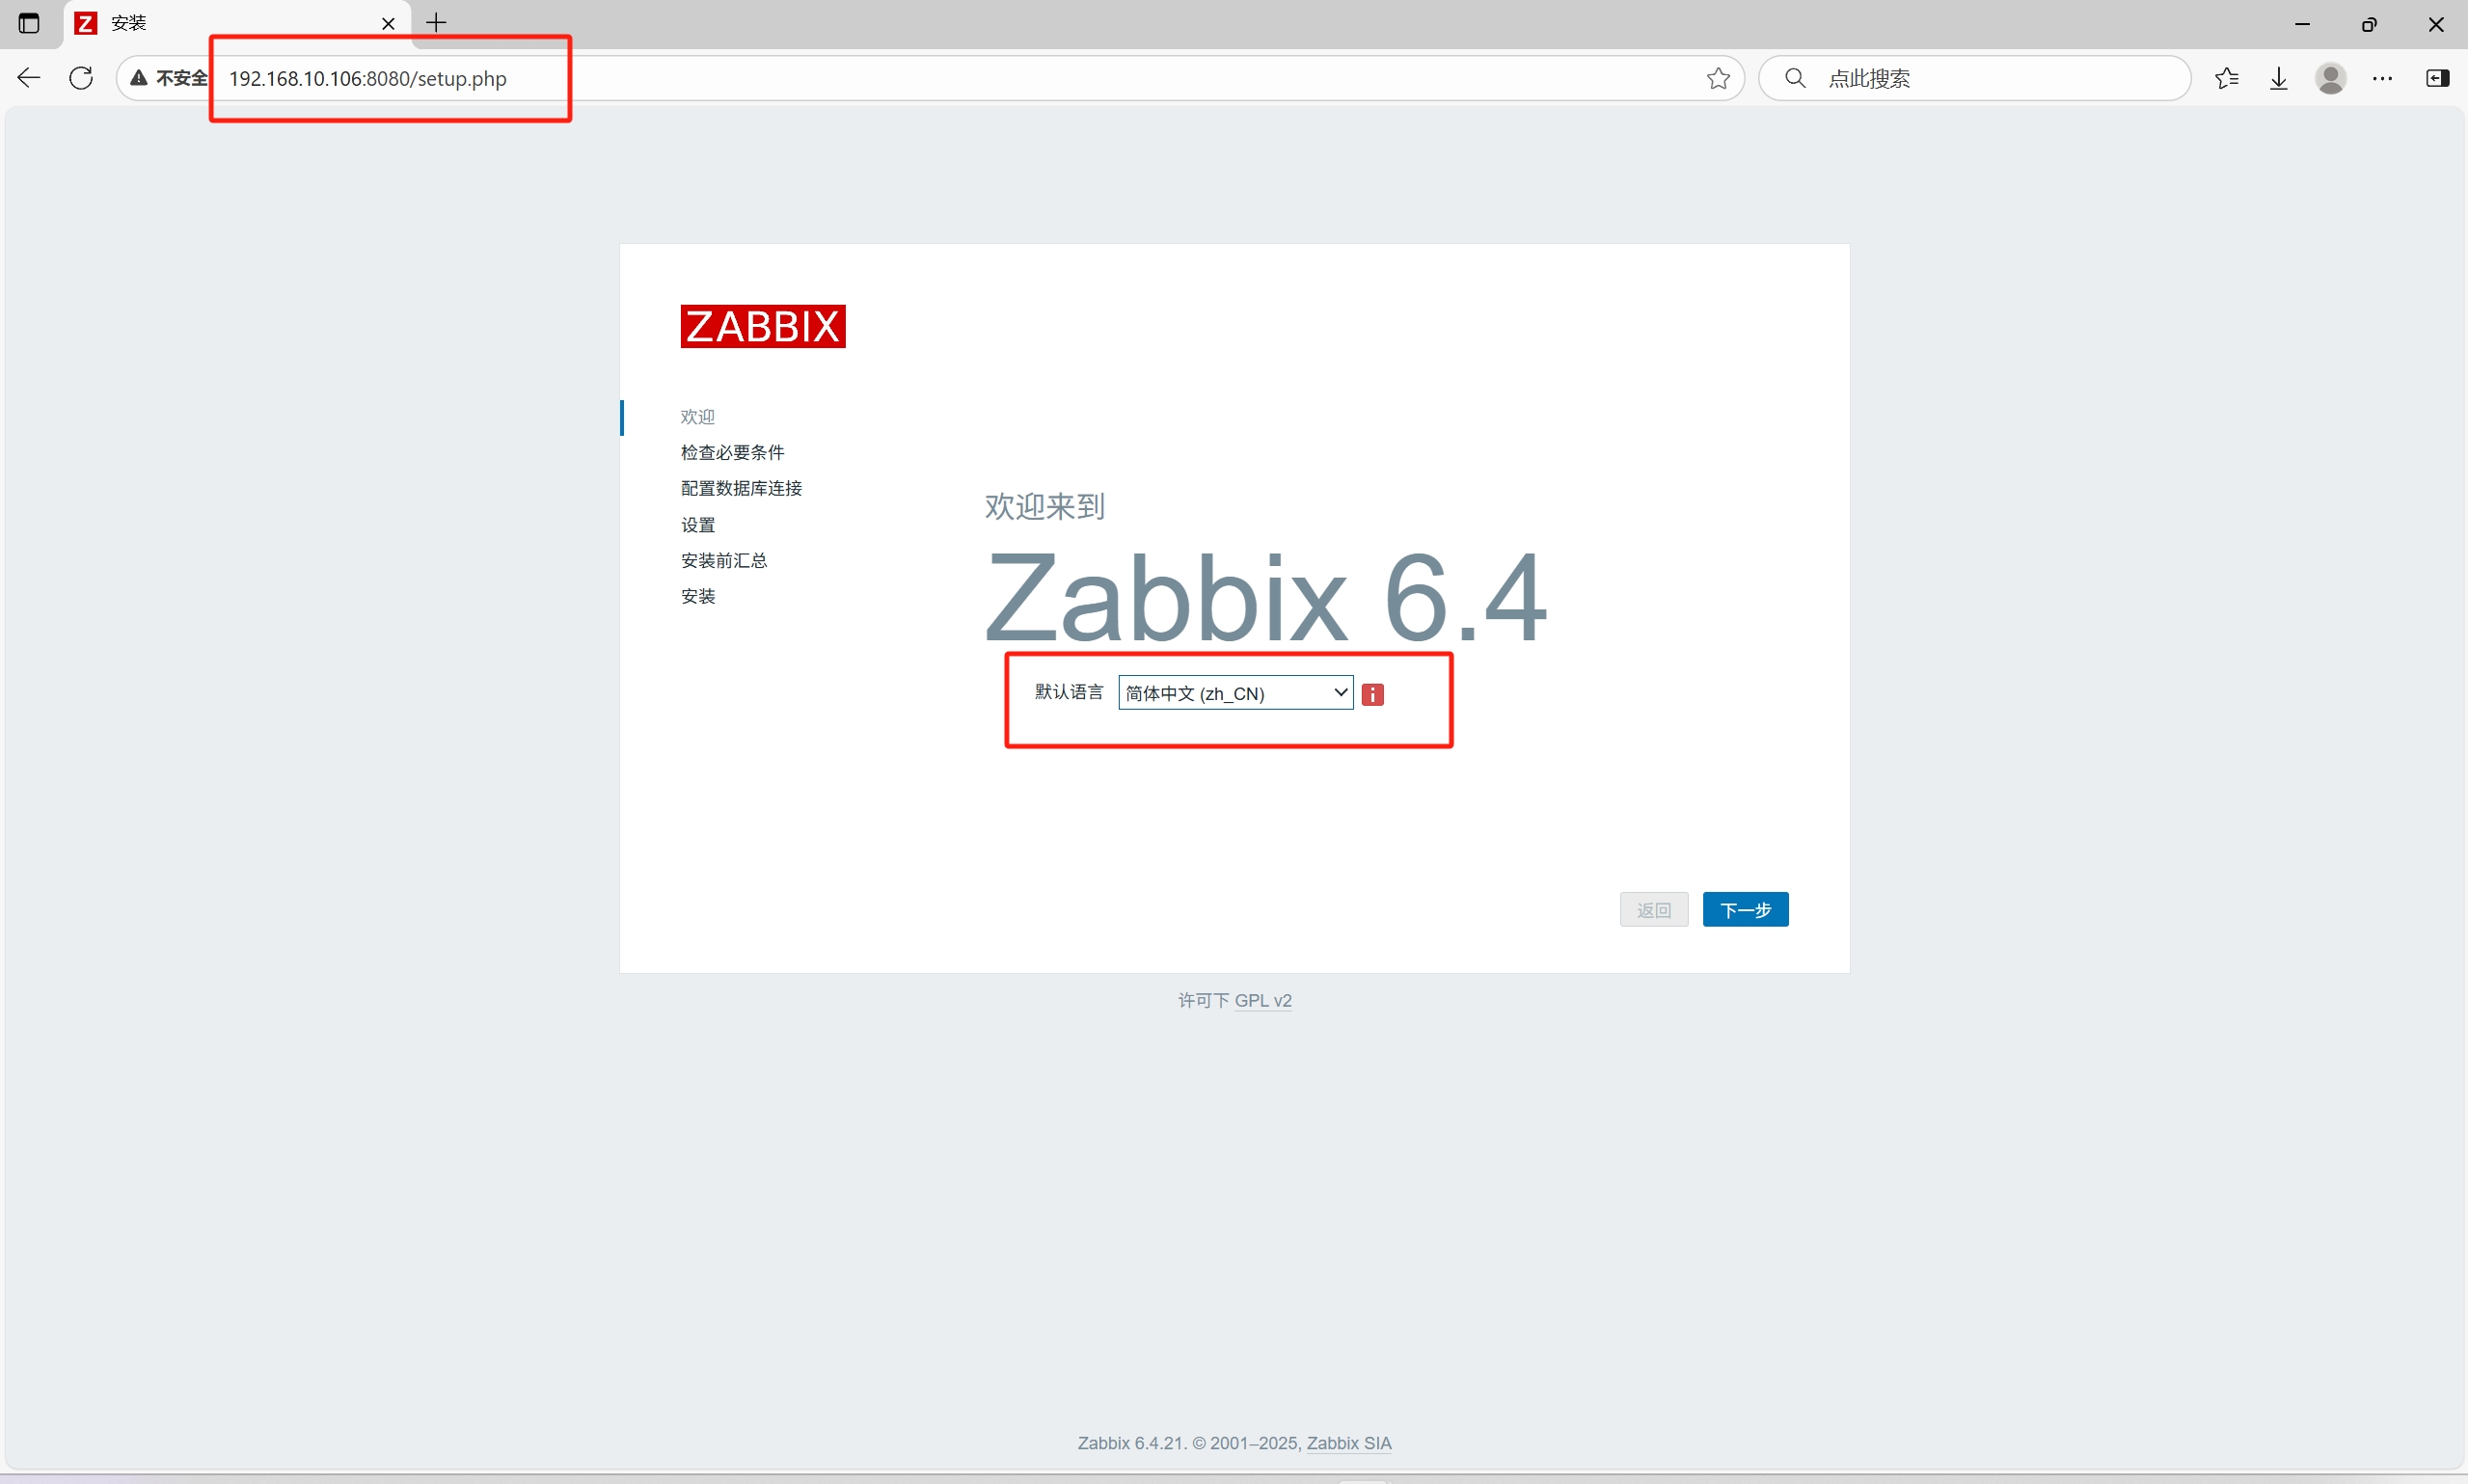This screenshot has height=1484, width=2468.
Task: Toggle the browser sidebar icon
Action: tap(2437, 78)
